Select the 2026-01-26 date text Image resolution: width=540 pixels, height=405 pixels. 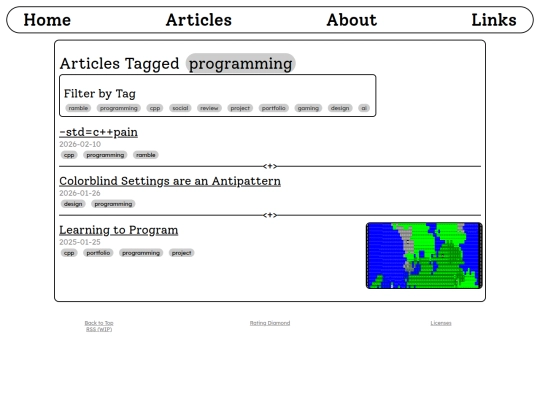80,193
